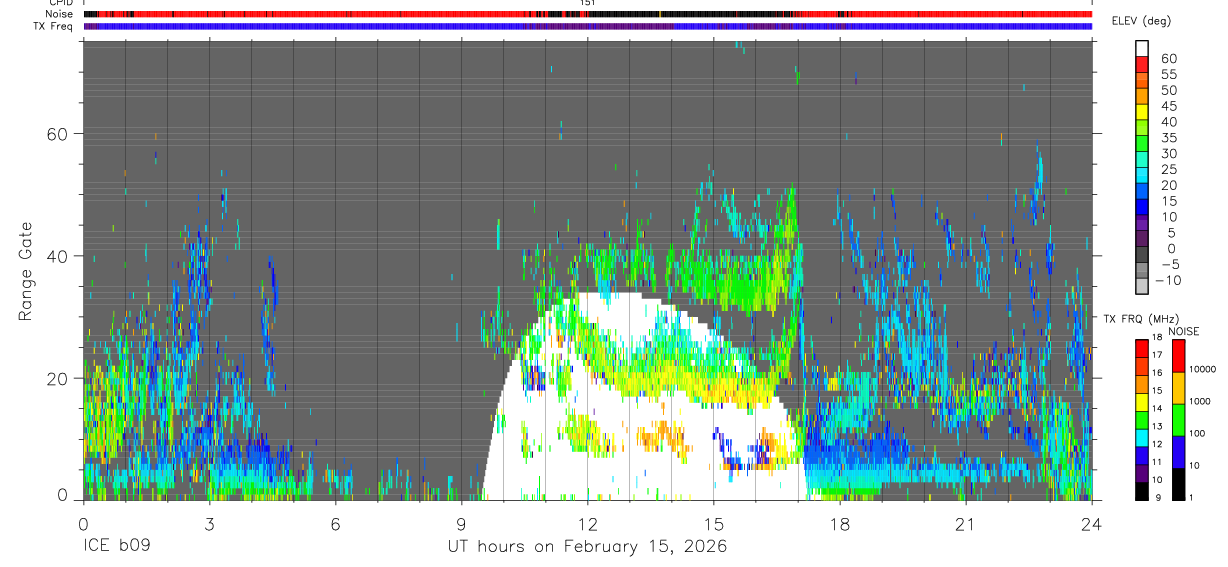Screen dimensions: 1228x567
Task: Click the TX Freq strip along the top of plot
Action: pyautogui.click(x=587, y=26)
